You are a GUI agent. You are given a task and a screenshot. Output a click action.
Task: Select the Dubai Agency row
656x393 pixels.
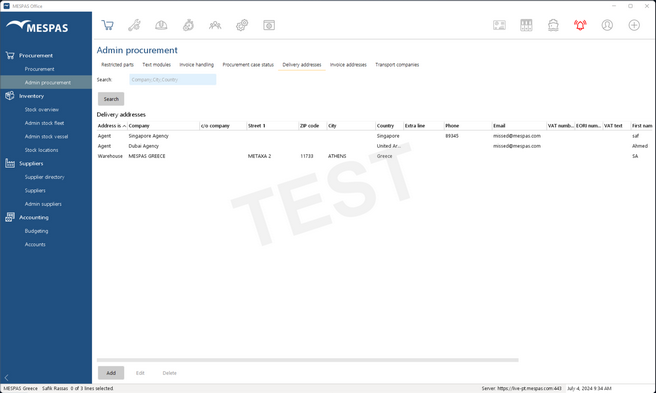[374, 146]
